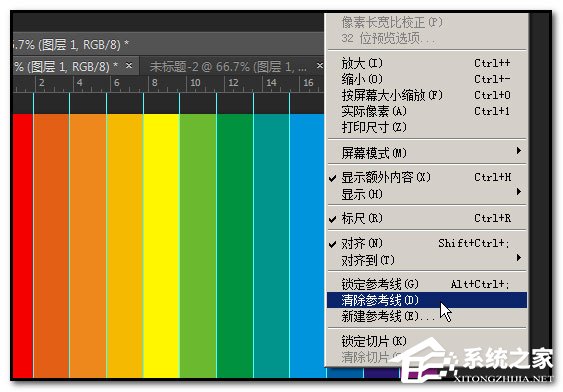Click 打印尺寸 (Z) menu item
This screenshot has width=563, height=392.
[x=427, y=127]
